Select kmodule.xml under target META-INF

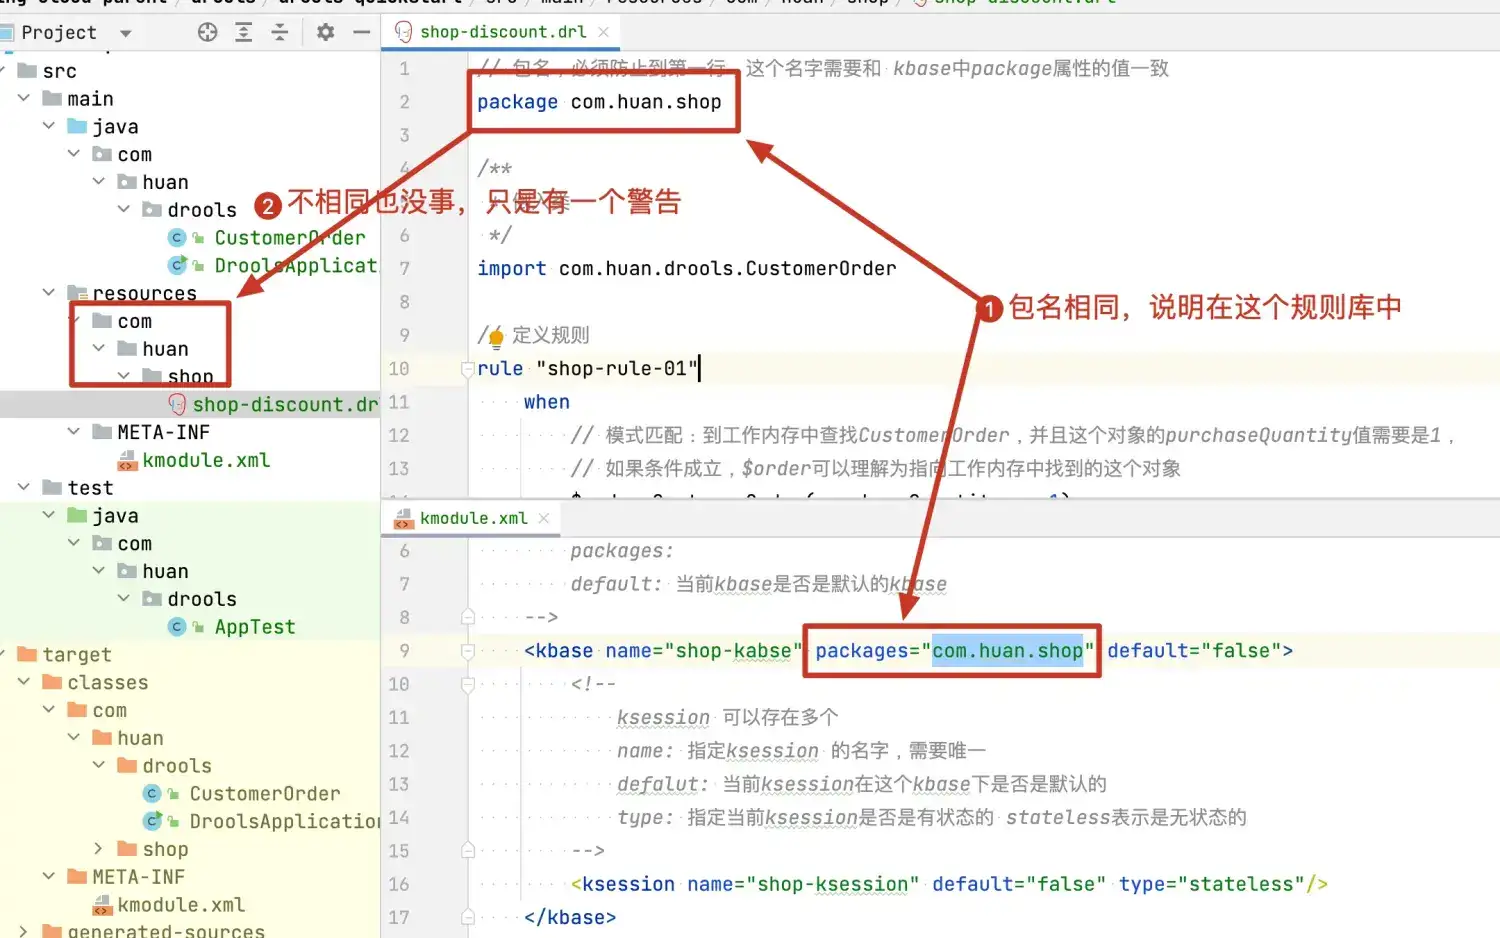click(181, 904)
